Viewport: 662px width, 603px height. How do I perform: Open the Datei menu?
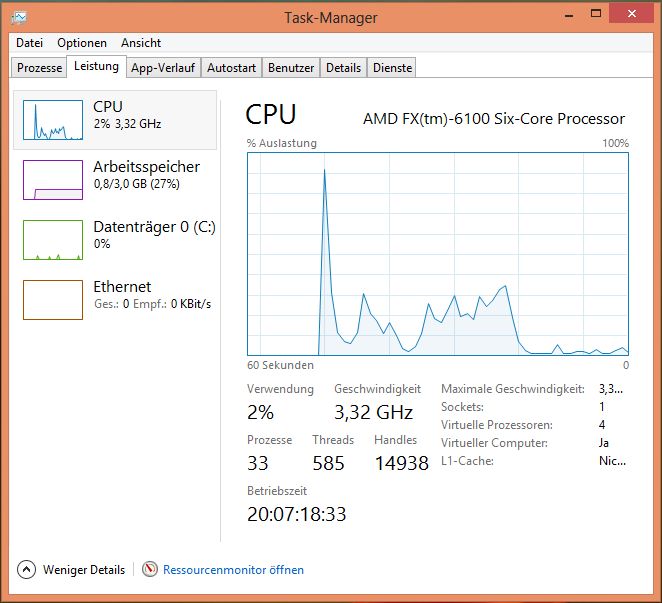[x=30, y=43]
